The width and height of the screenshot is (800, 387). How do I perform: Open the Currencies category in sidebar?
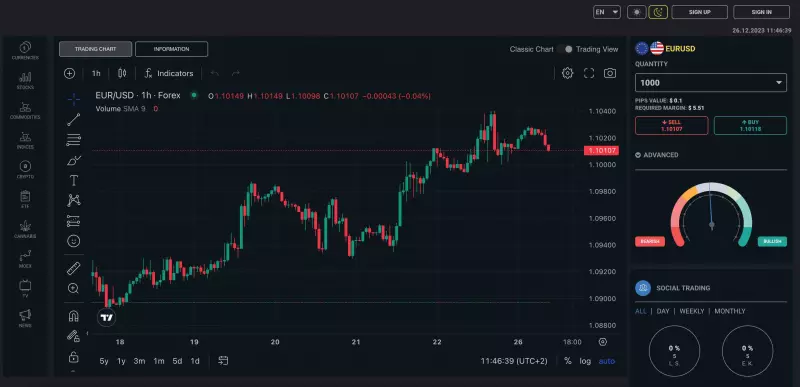tap(25, 51)
